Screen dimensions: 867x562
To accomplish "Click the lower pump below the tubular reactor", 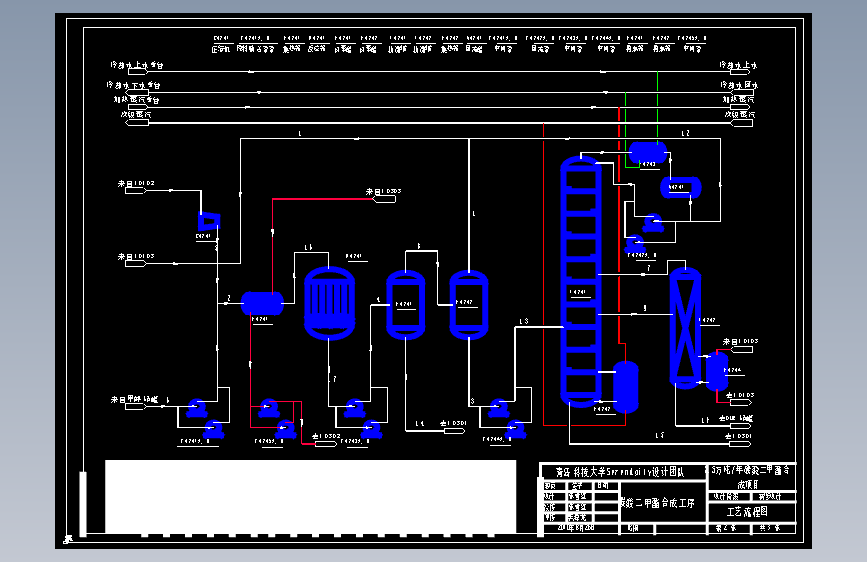I will tap(372, 429).
